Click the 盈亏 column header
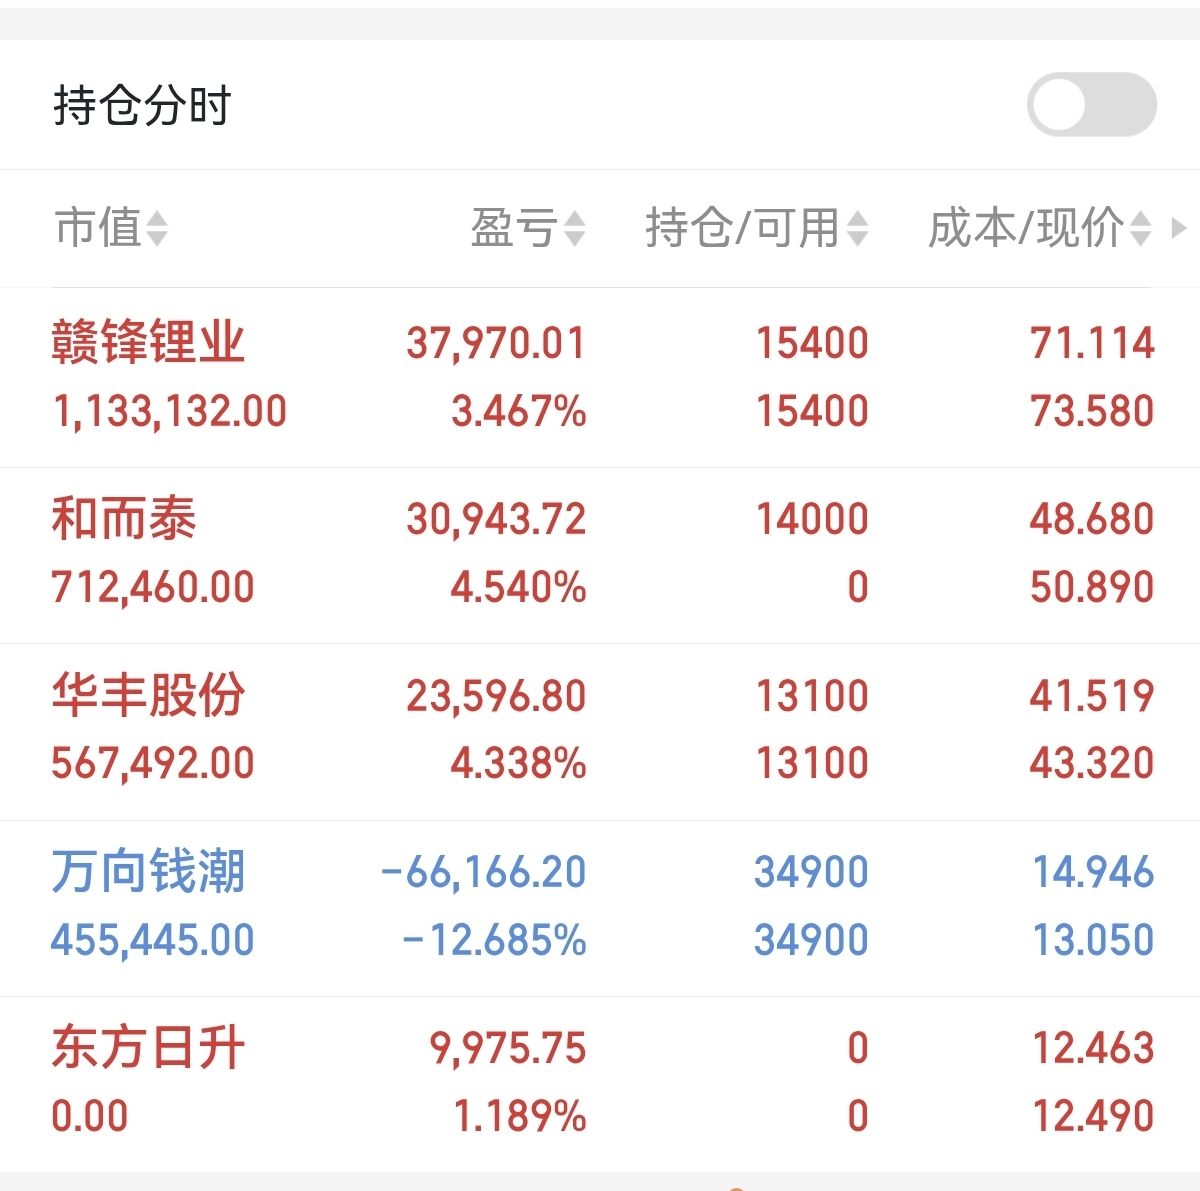 pyautogui.click(x=514, y=228)
